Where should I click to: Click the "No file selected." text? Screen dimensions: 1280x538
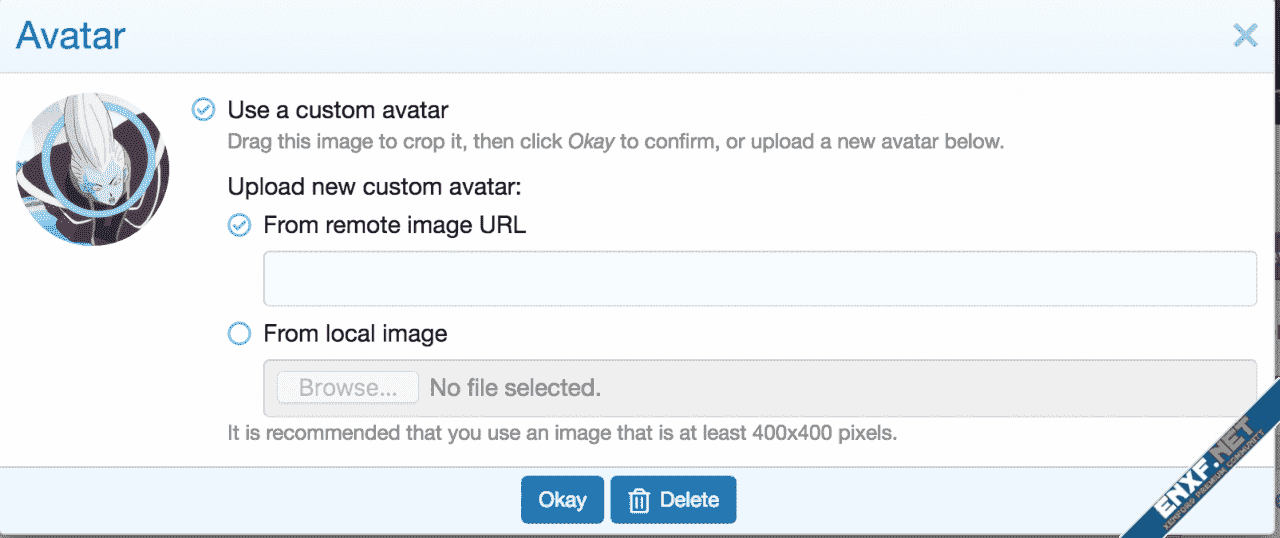click(x=515, y=387)
